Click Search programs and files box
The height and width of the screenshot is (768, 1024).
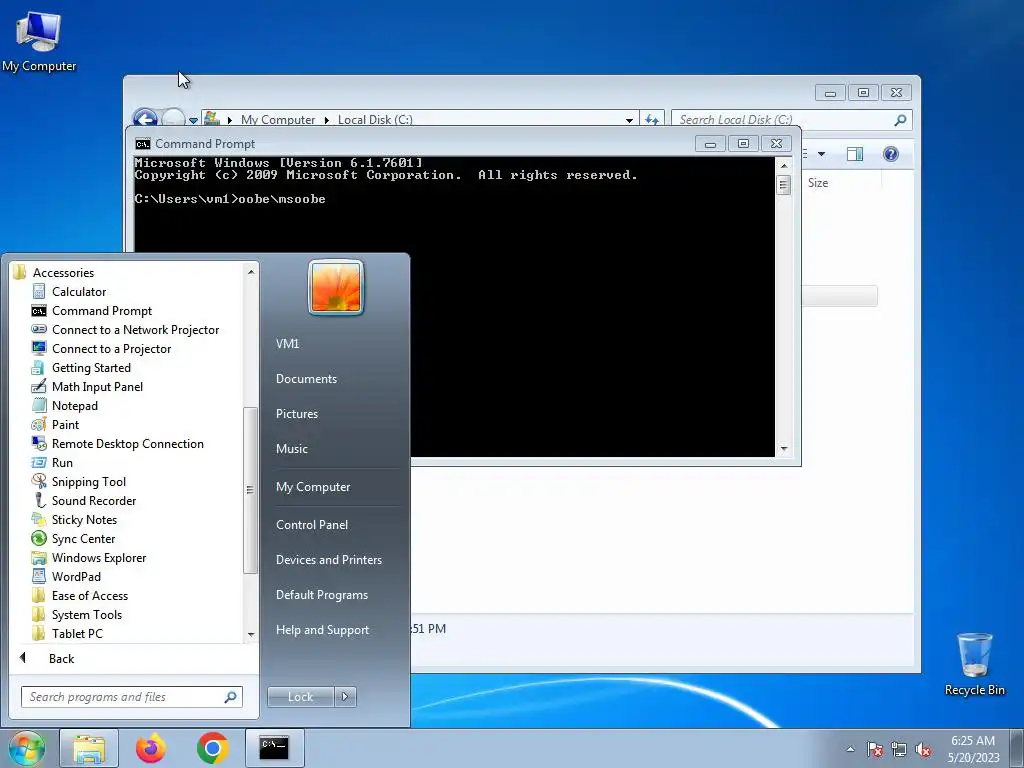[131, 697]
